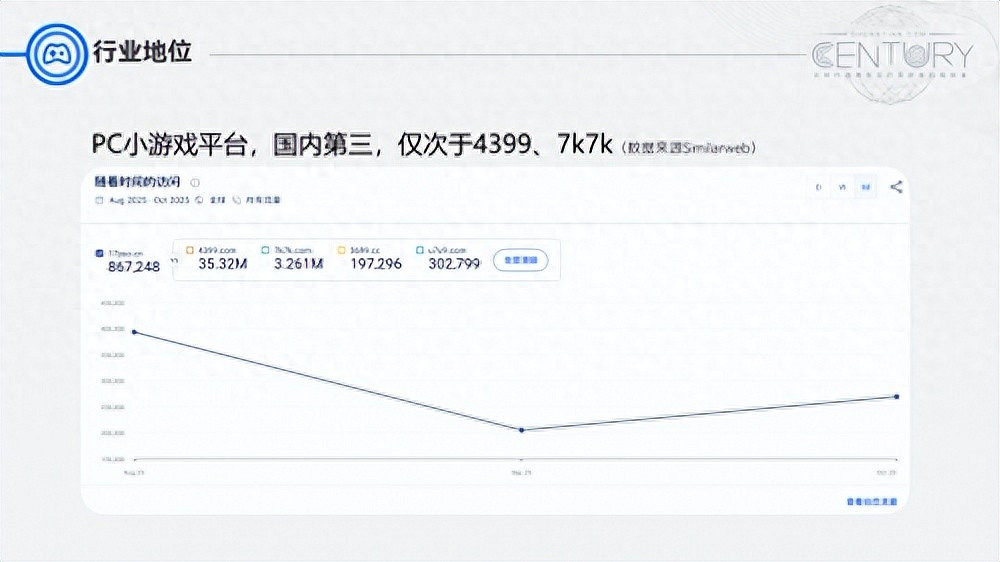
Task: Click the October data point on the line
Action: 897,397
